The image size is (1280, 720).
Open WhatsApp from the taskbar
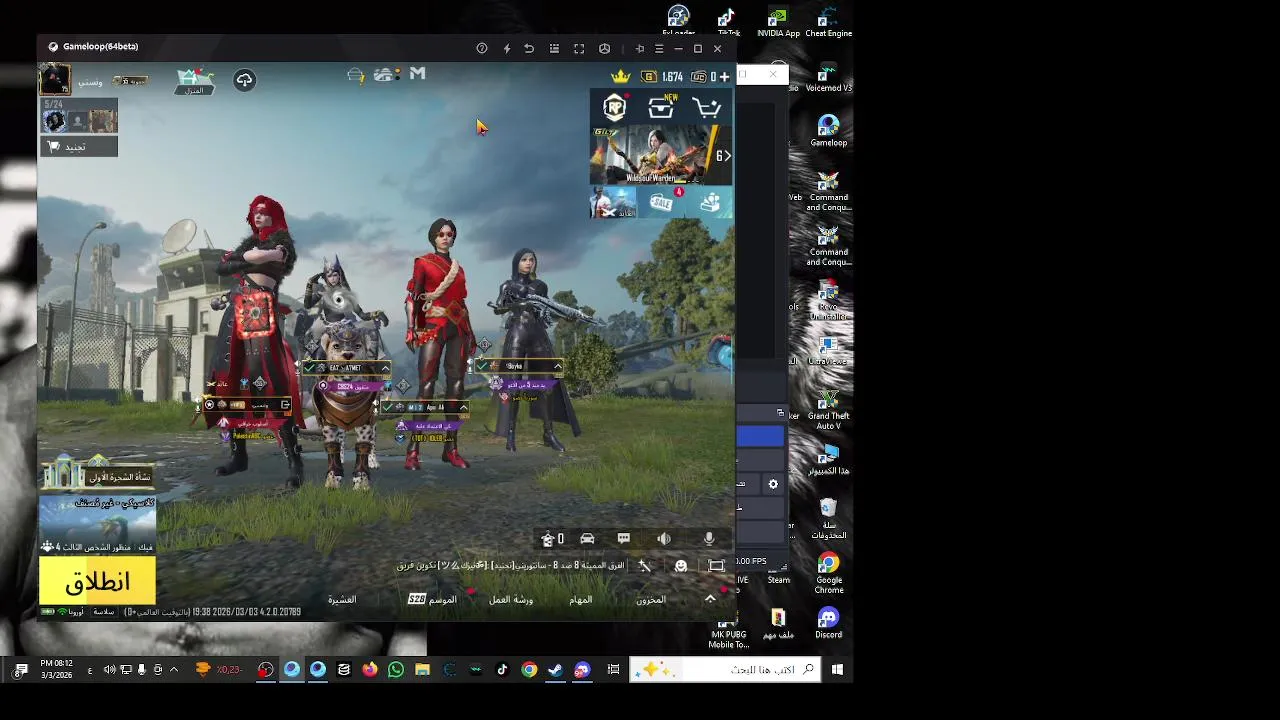coord(396,670)
